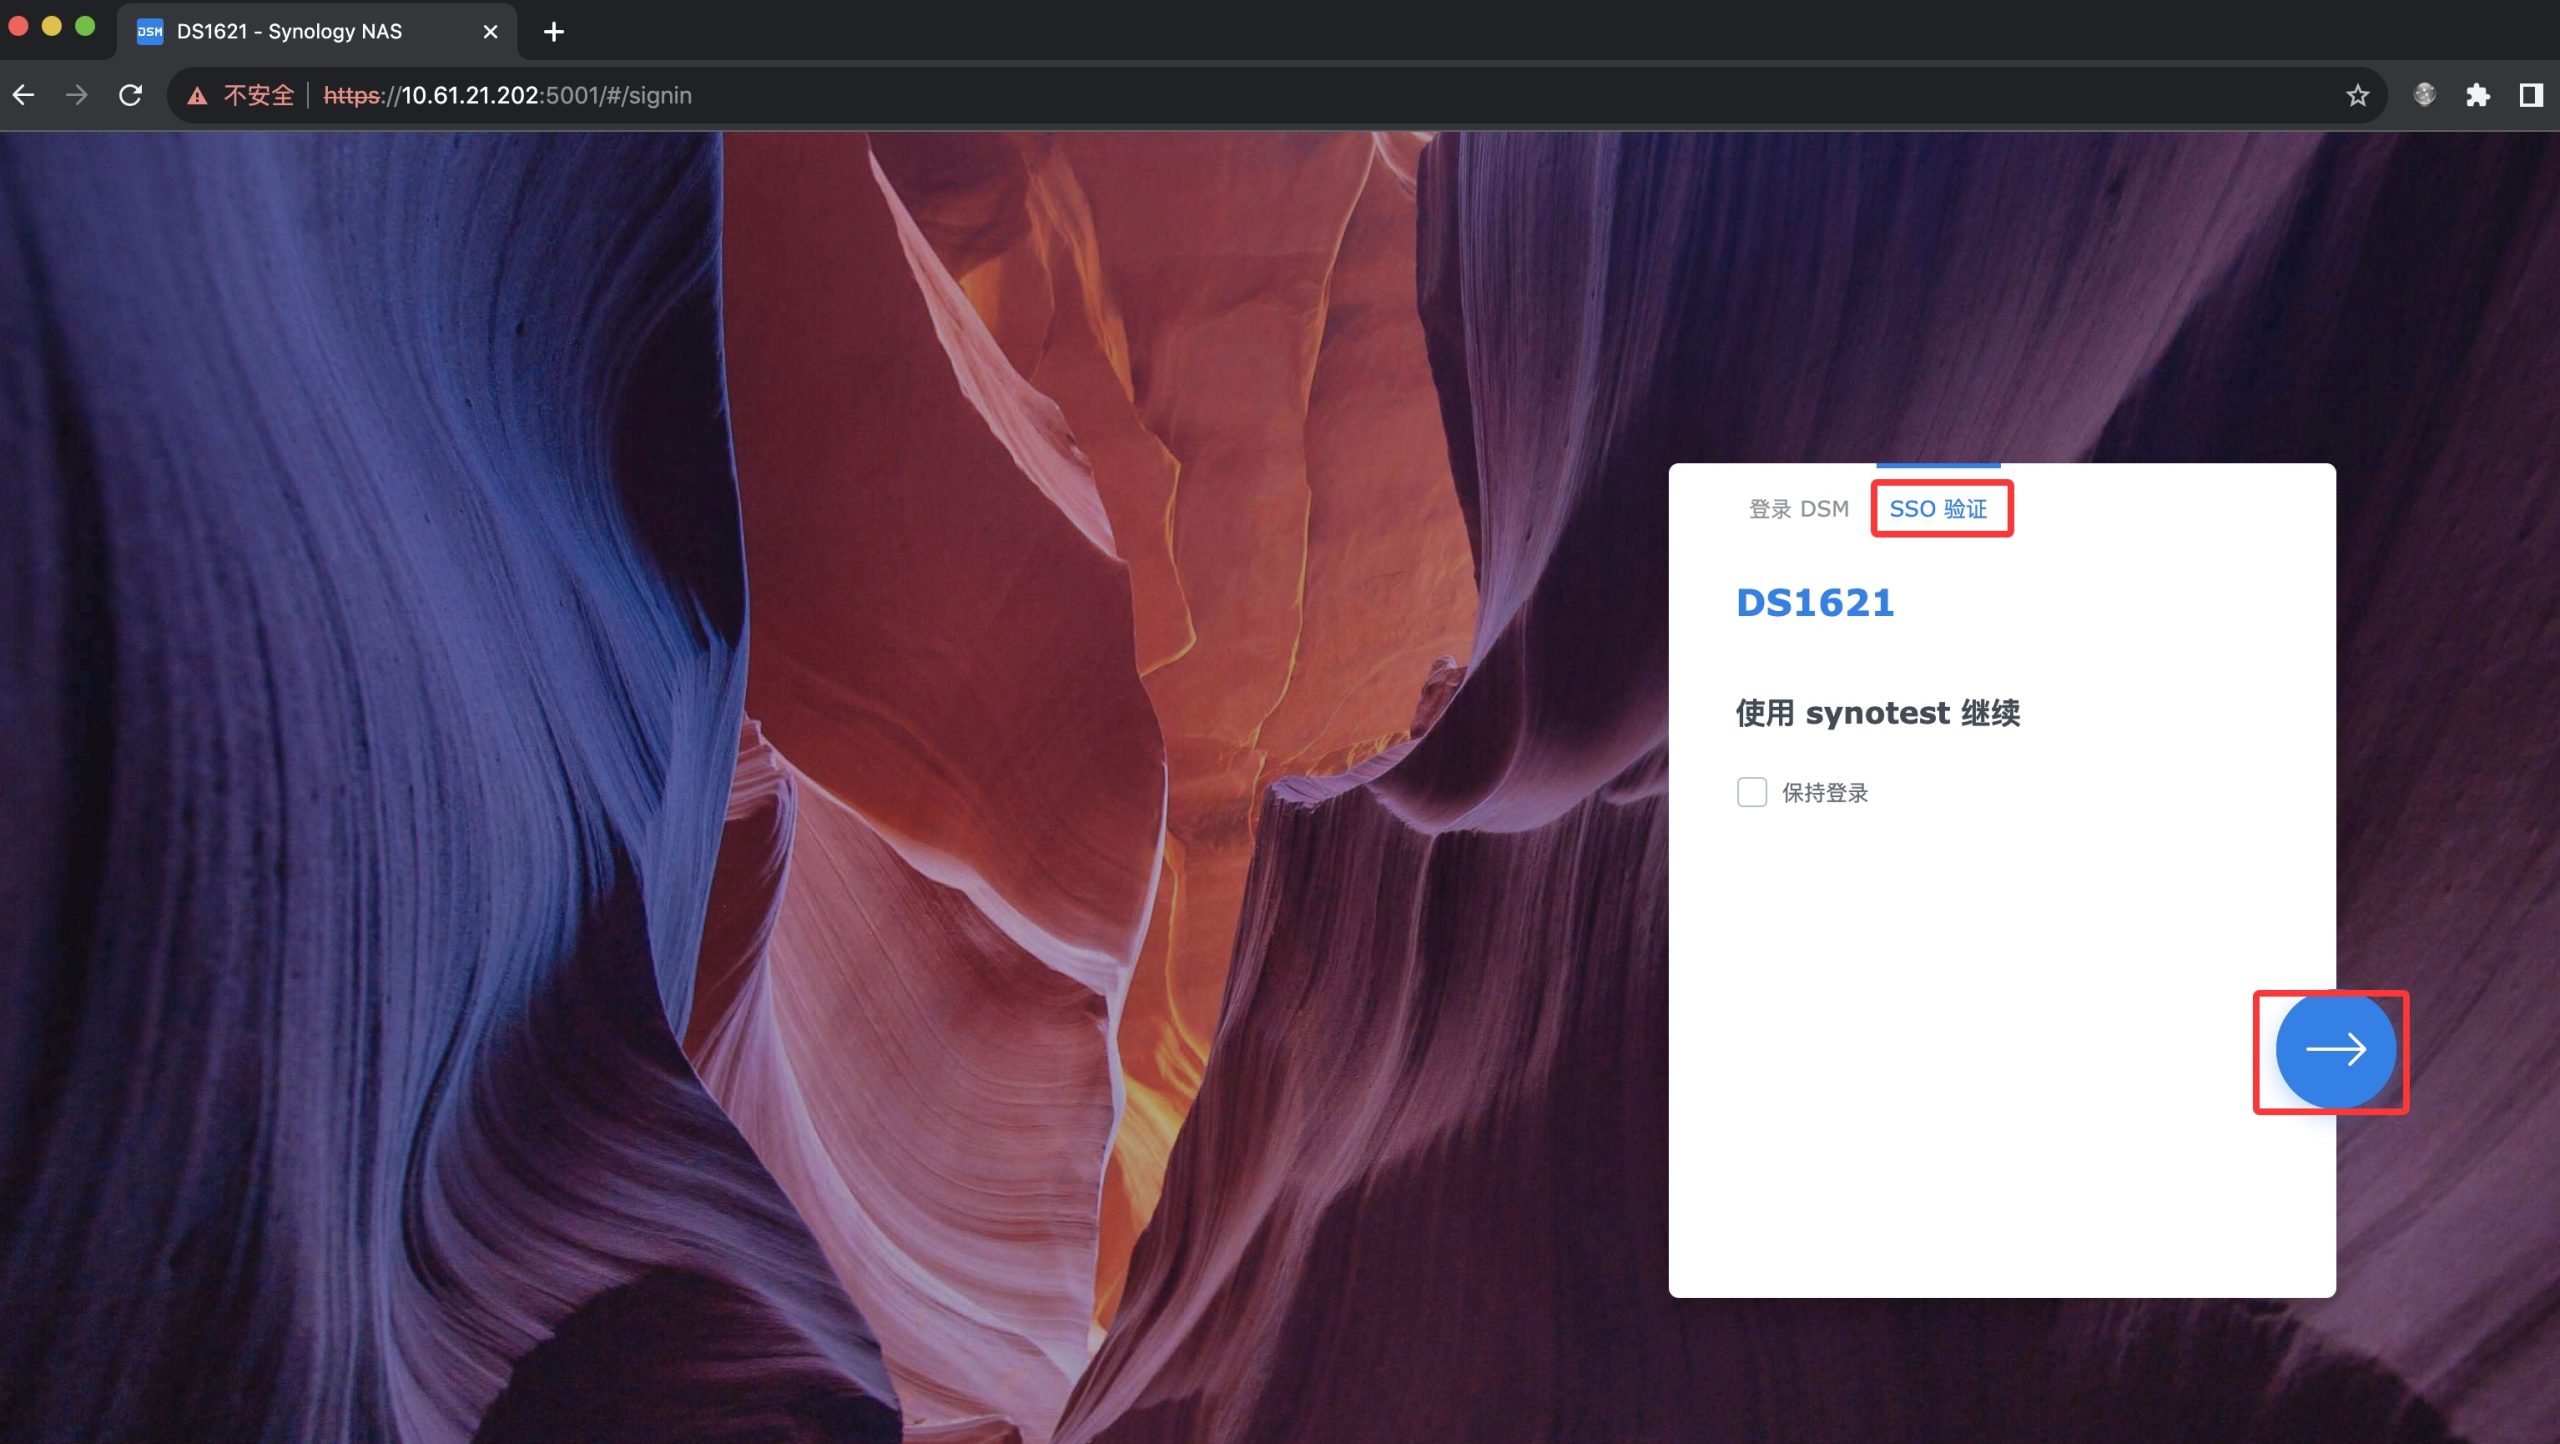Viewport: 2560px width, 1444px height.
Task: Click the 保持登录 label text
Action: coord(1825,793)
